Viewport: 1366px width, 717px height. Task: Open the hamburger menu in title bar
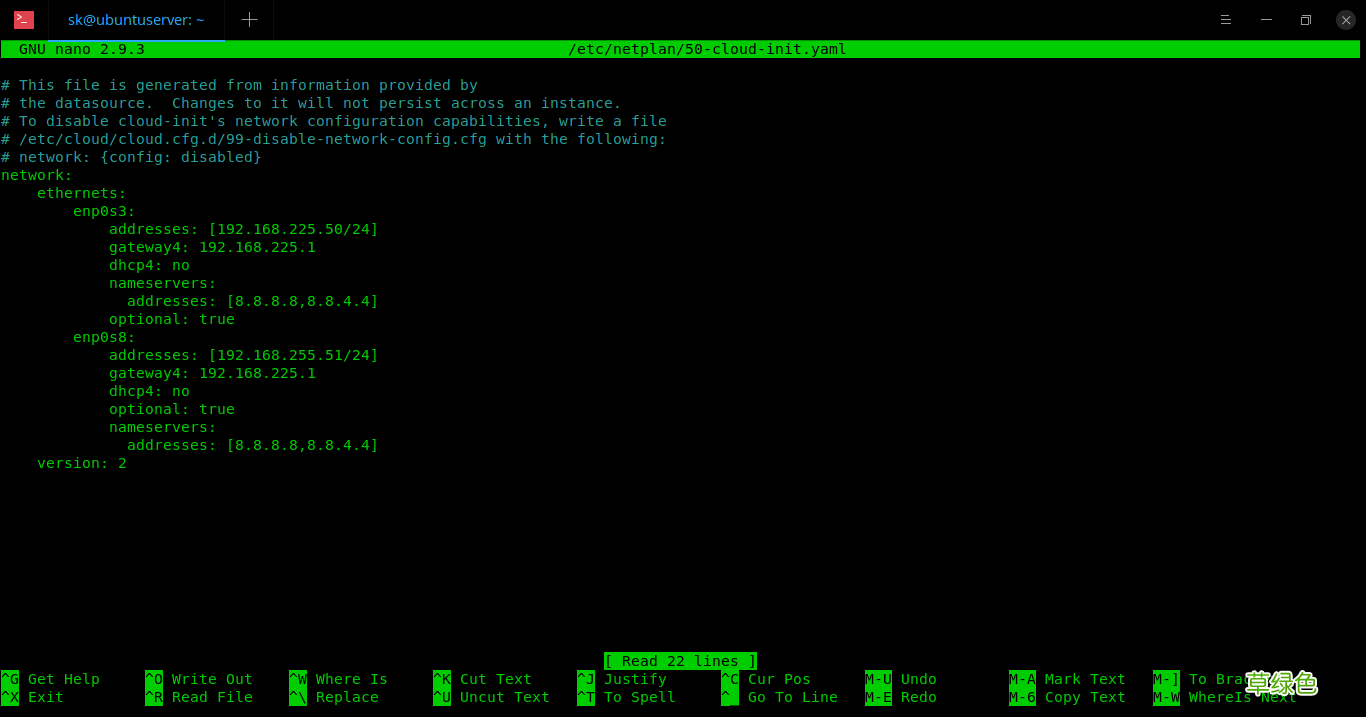coord(1226,20)
